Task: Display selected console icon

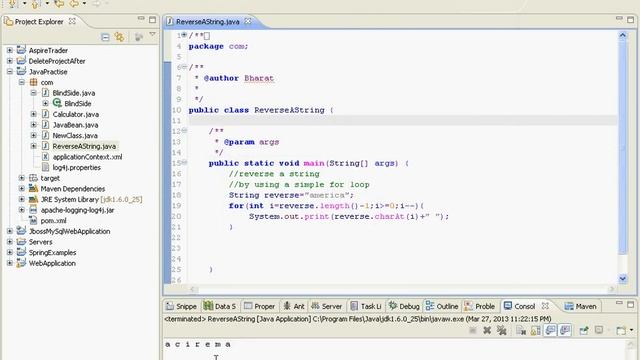Action: 599,330
